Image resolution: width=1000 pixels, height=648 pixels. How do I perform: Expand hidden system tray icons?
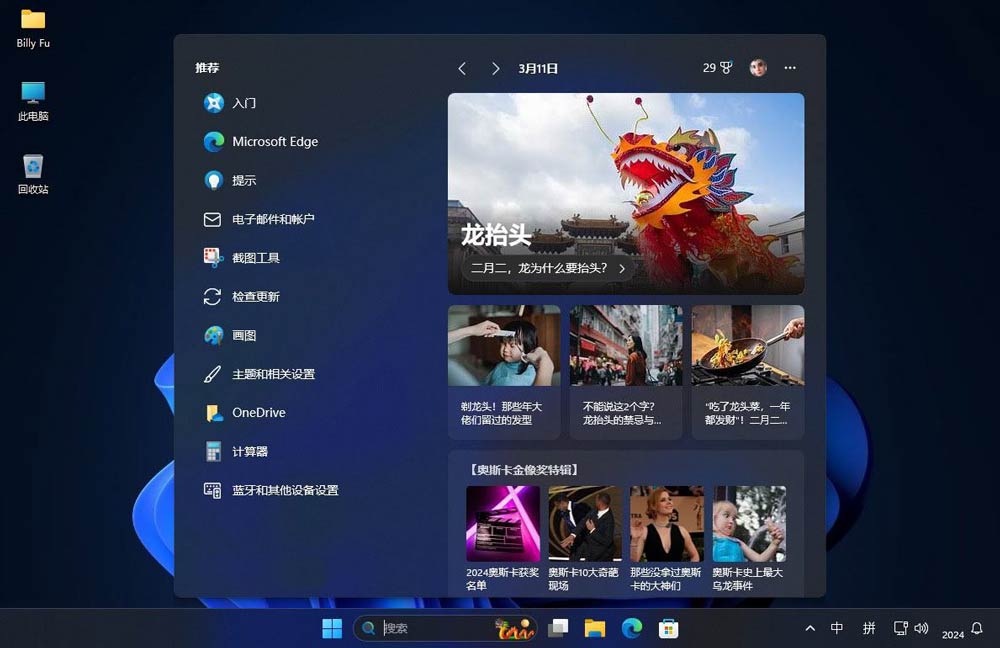[x=809, y=628]
